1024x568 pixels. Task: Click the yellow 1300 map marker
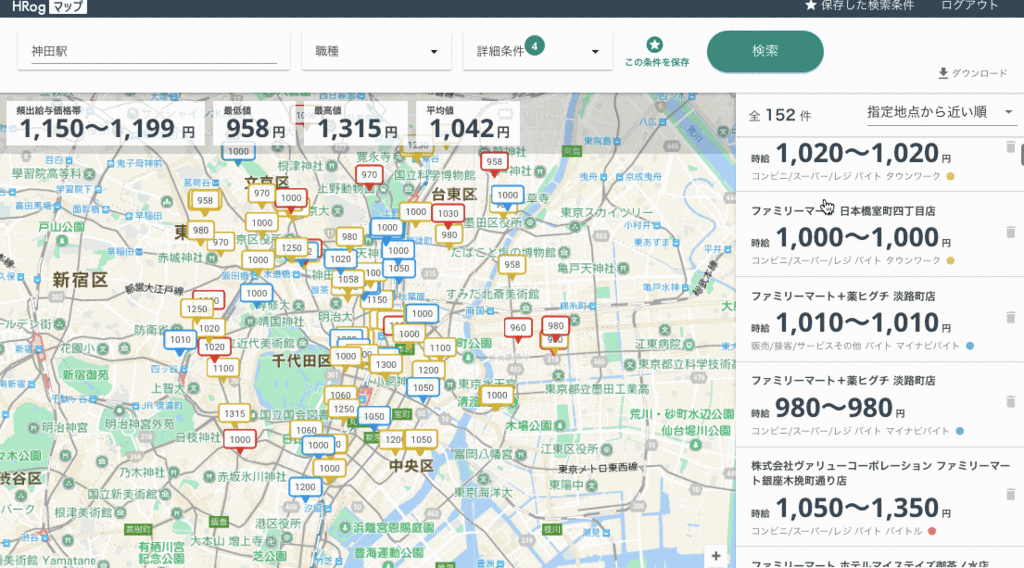point(386,365)
